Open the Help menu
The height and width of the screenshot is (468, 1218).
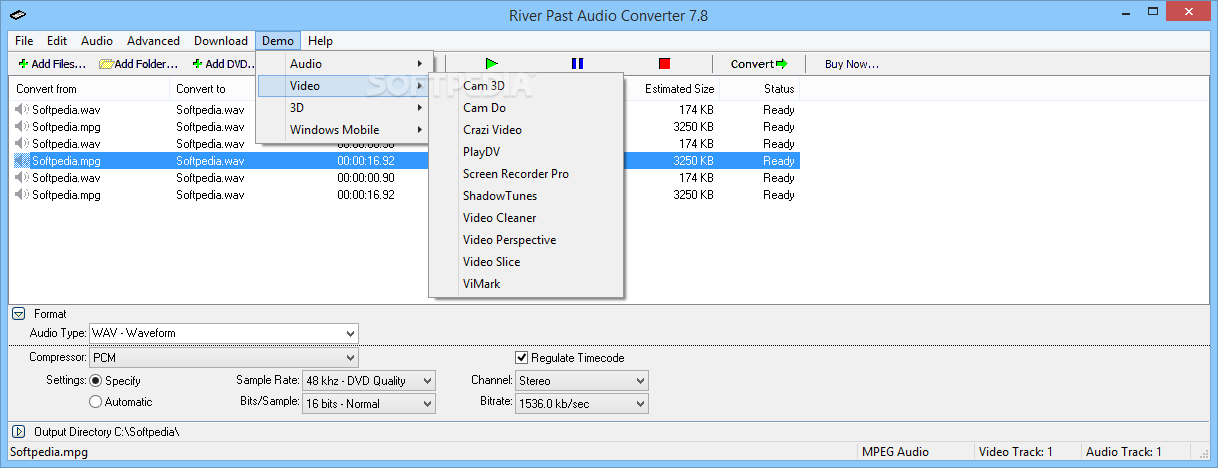click(x=321, y=41)
